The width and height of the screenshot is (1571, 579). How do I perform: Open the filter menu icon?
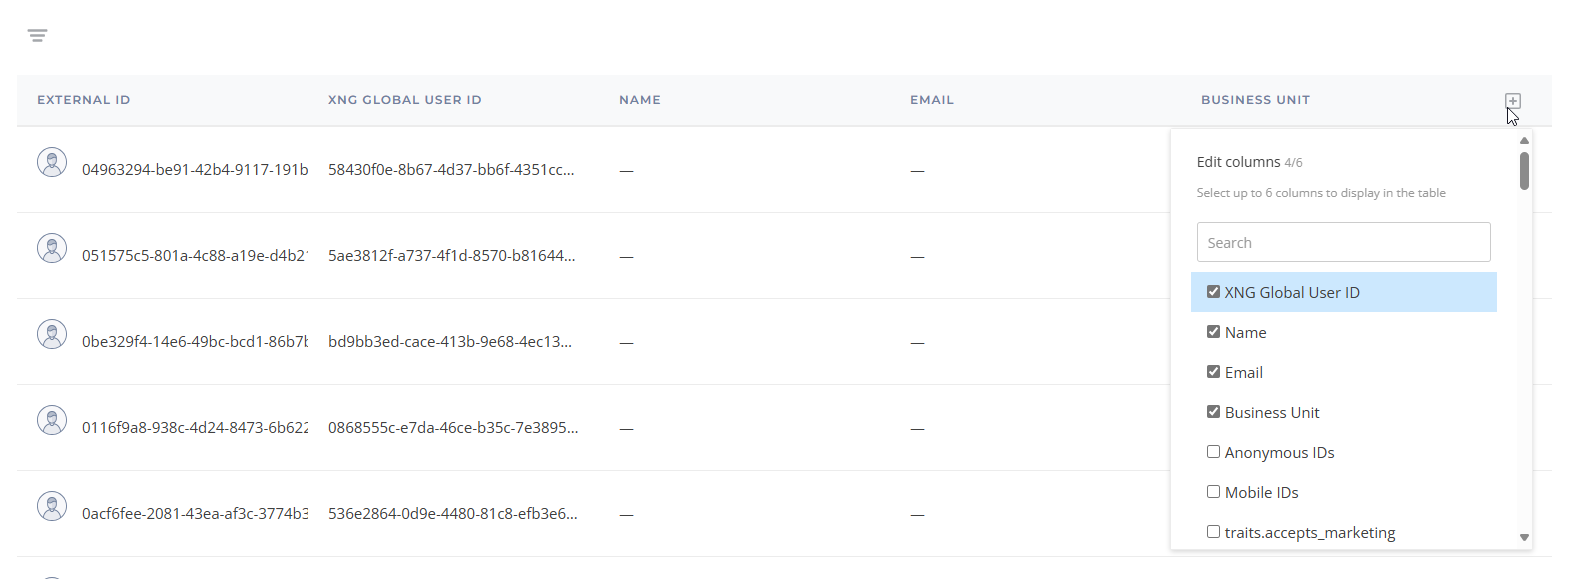coord(37,36)
